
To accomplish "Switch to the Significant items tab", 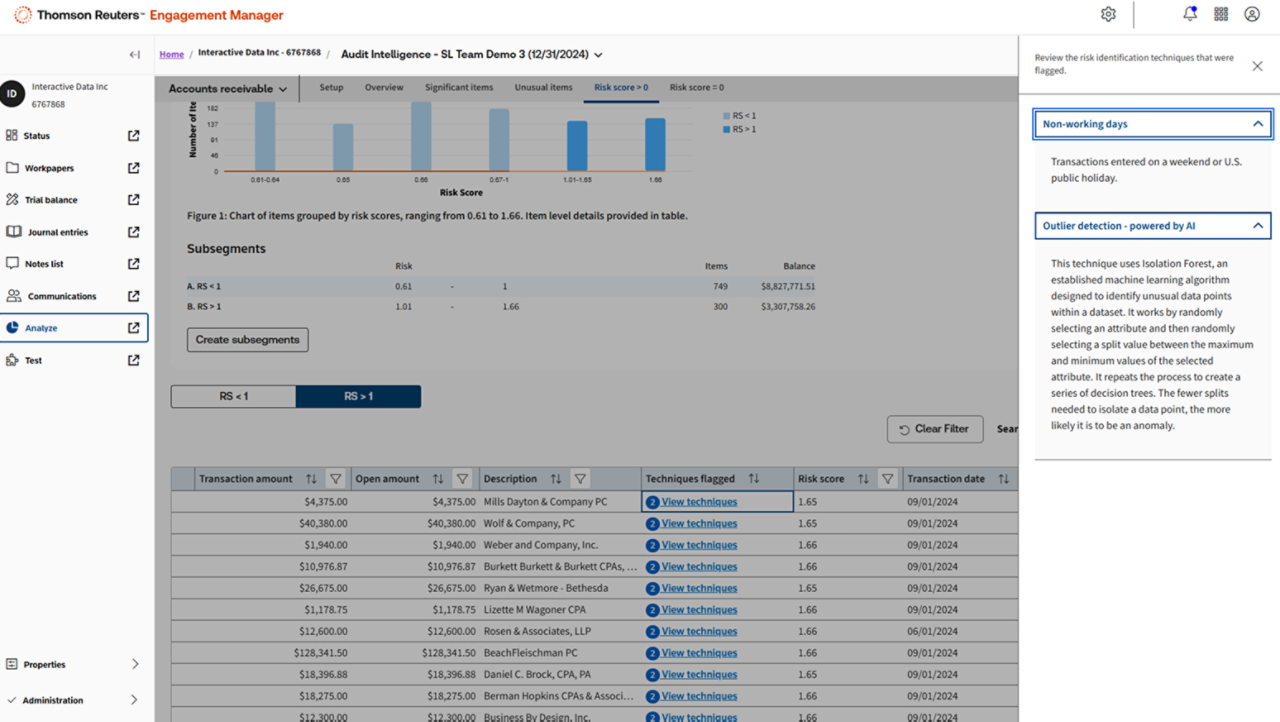I will click(459, 88).
